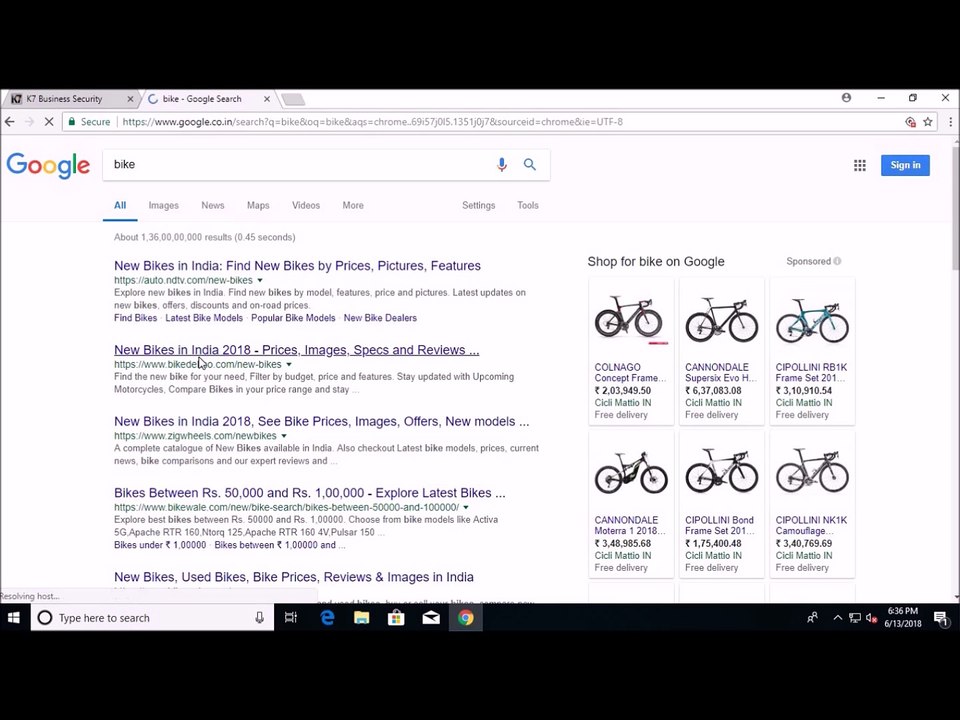The height and width of the screenshot is (720, 960).
Task: Click CIPOLLINI Bond Frame Set image
Action: coord(721,472)
